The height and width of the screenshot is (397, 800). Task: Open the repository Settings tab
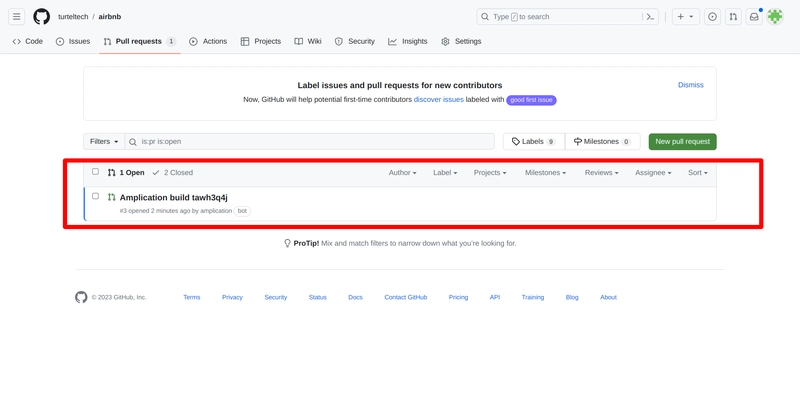[461, 41]
